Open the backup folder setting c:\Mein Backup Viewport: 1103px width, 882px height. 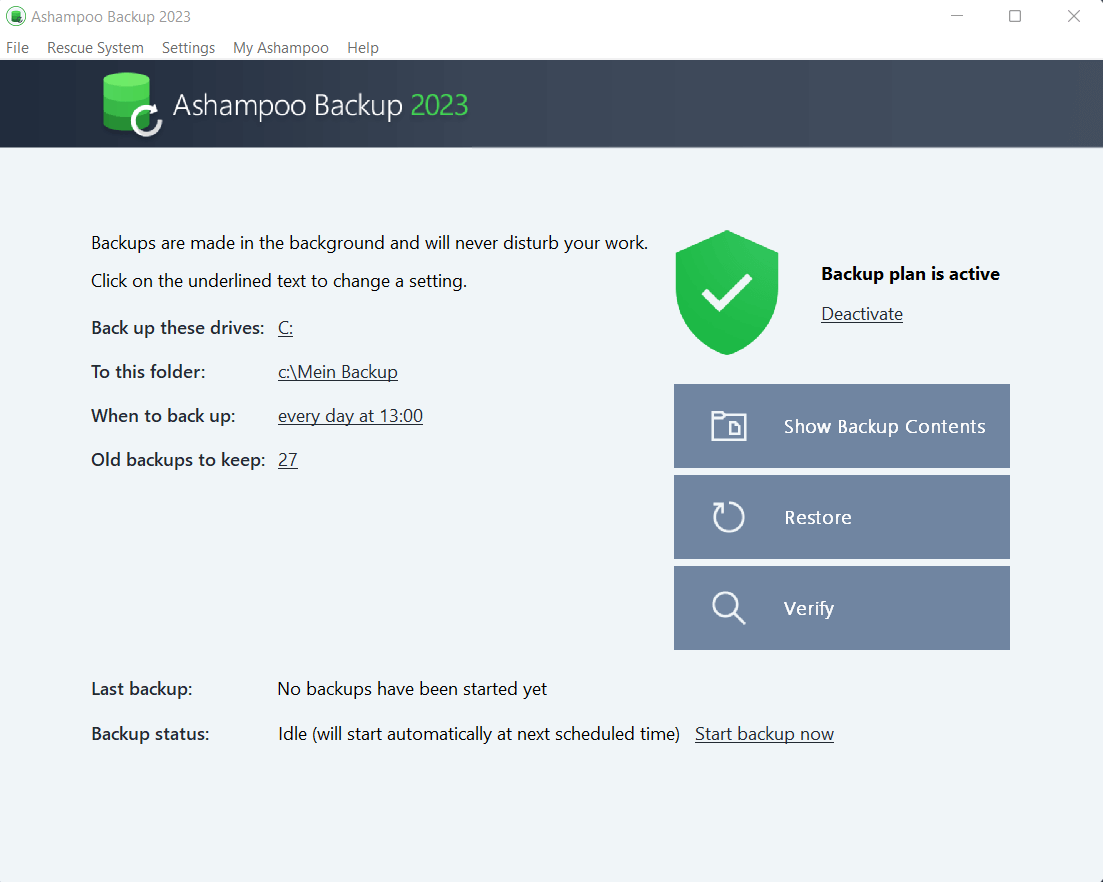click(x=337, y=371)
